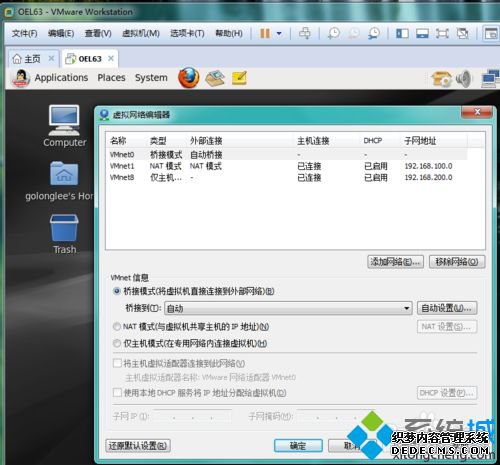Open the 选项卡(T) menu

(187, 33)
